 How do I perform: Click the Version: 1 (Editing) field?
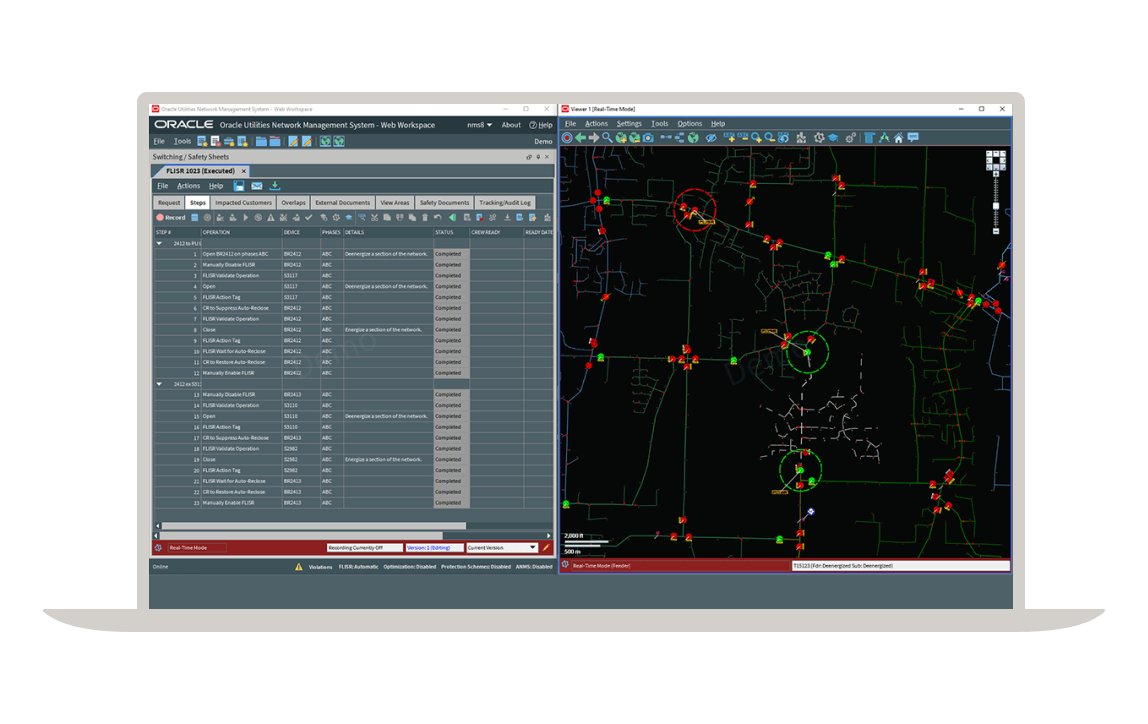[434, 548]
